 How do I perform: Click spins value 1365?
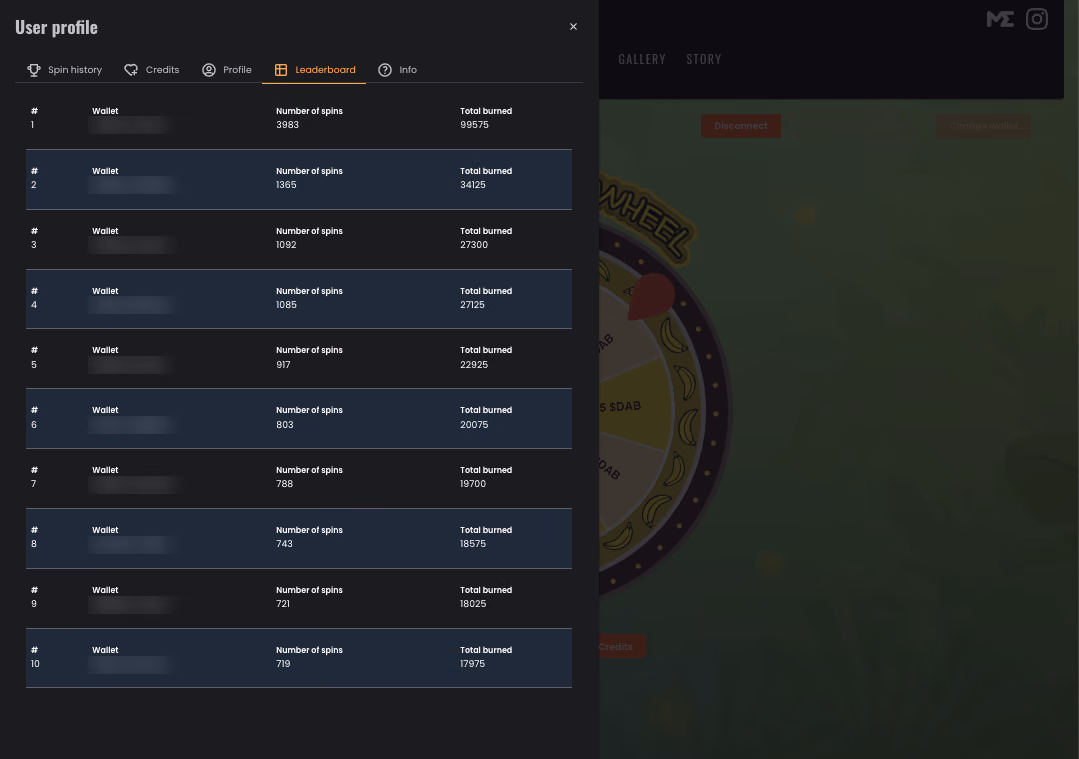coord(286,184)
